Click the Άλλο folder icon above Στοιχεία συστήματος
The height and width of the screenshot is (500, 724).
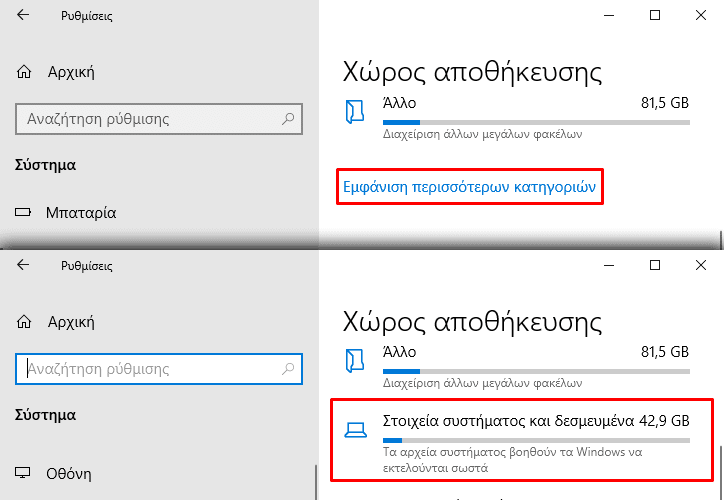pos(355,361)
